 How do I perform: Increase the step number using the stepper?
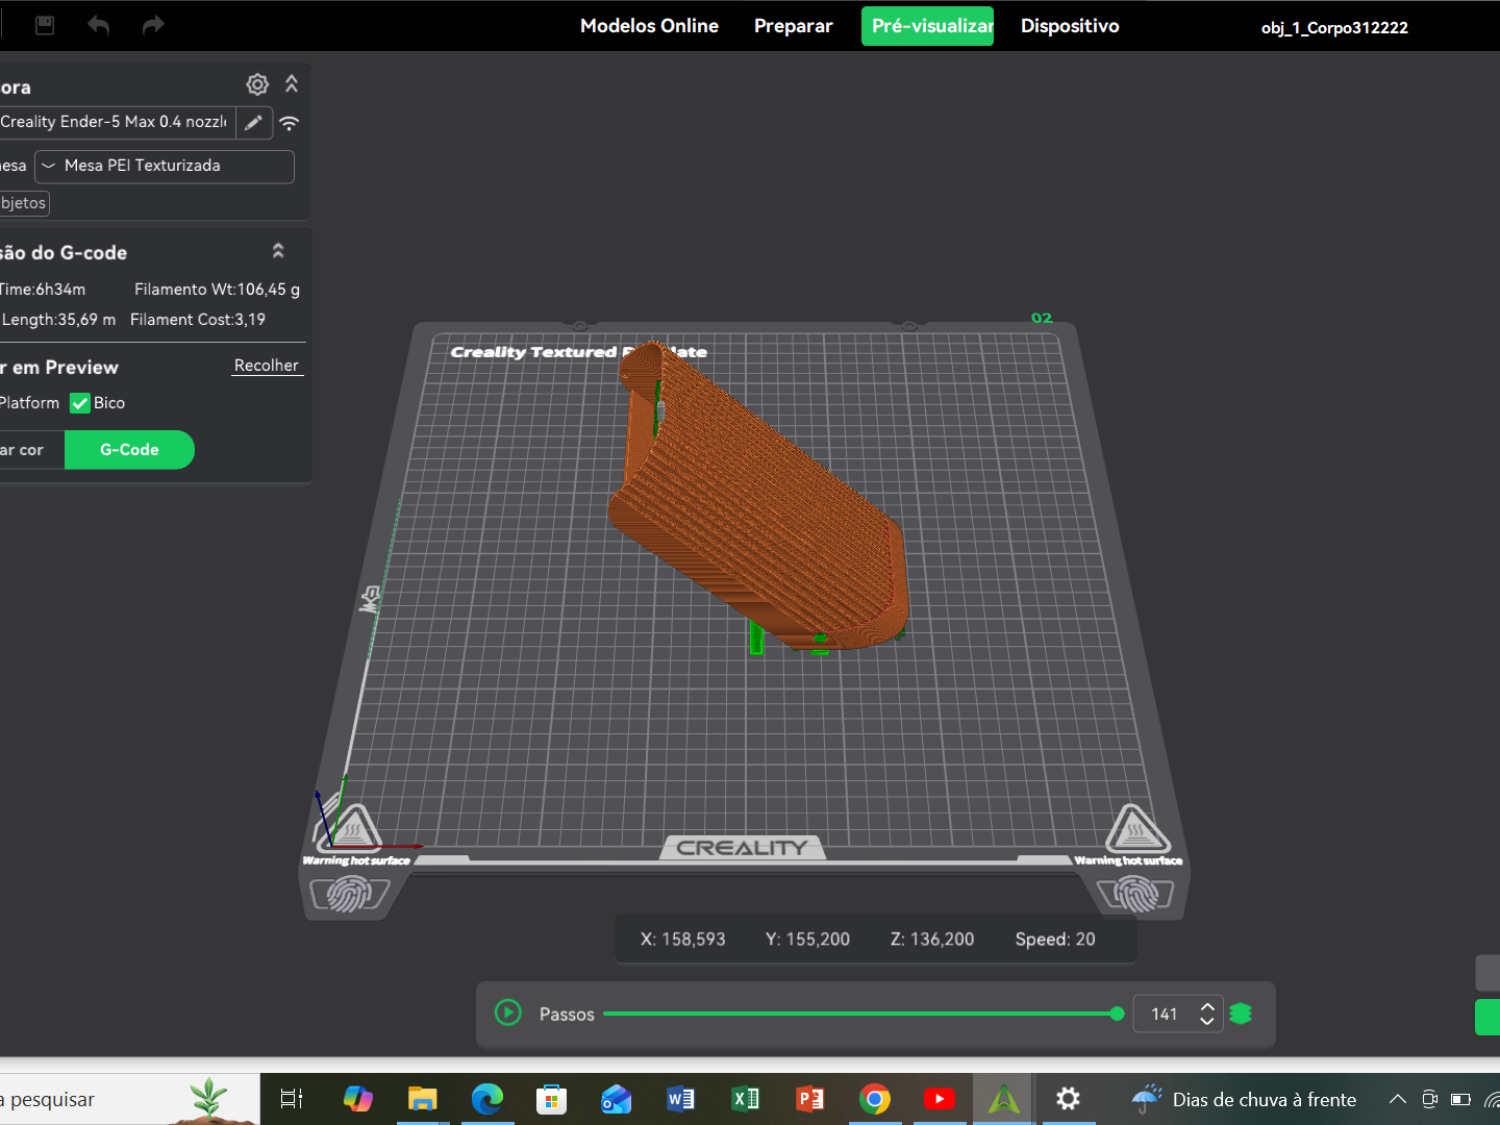tap(1207, 1006)
